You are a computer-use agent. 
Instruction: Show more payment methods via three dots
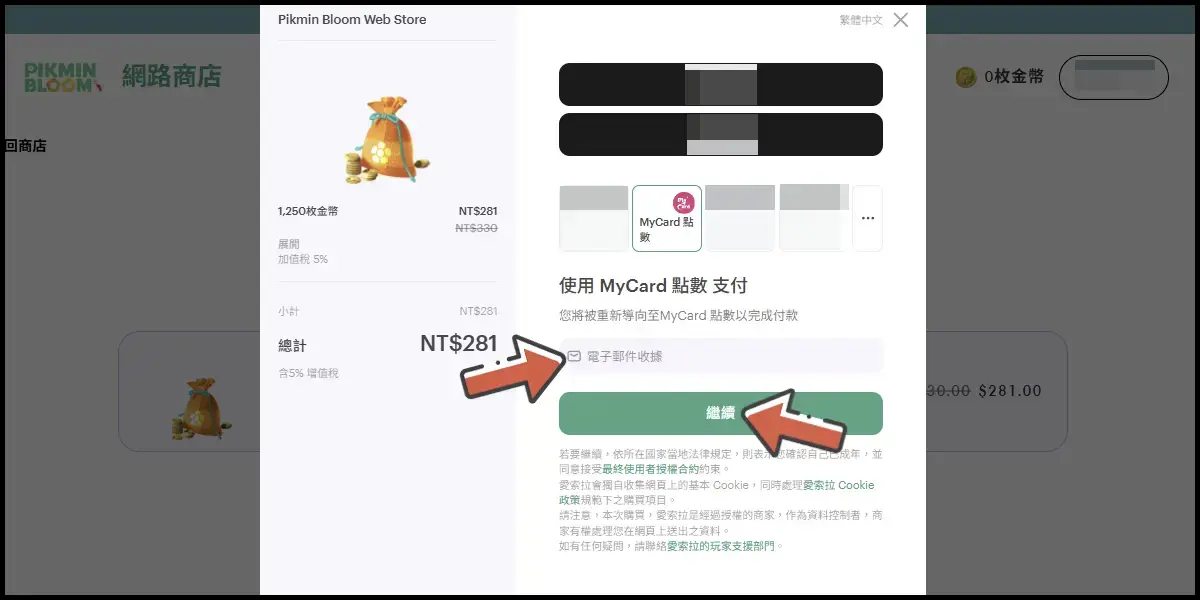pyautogui.click(x=867, y=218)
